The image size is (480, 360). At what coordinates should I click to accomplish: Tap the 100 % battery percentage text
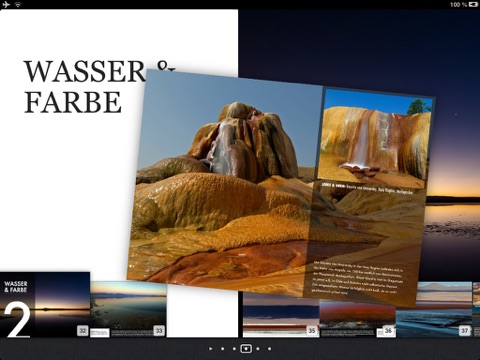point(459,4)
